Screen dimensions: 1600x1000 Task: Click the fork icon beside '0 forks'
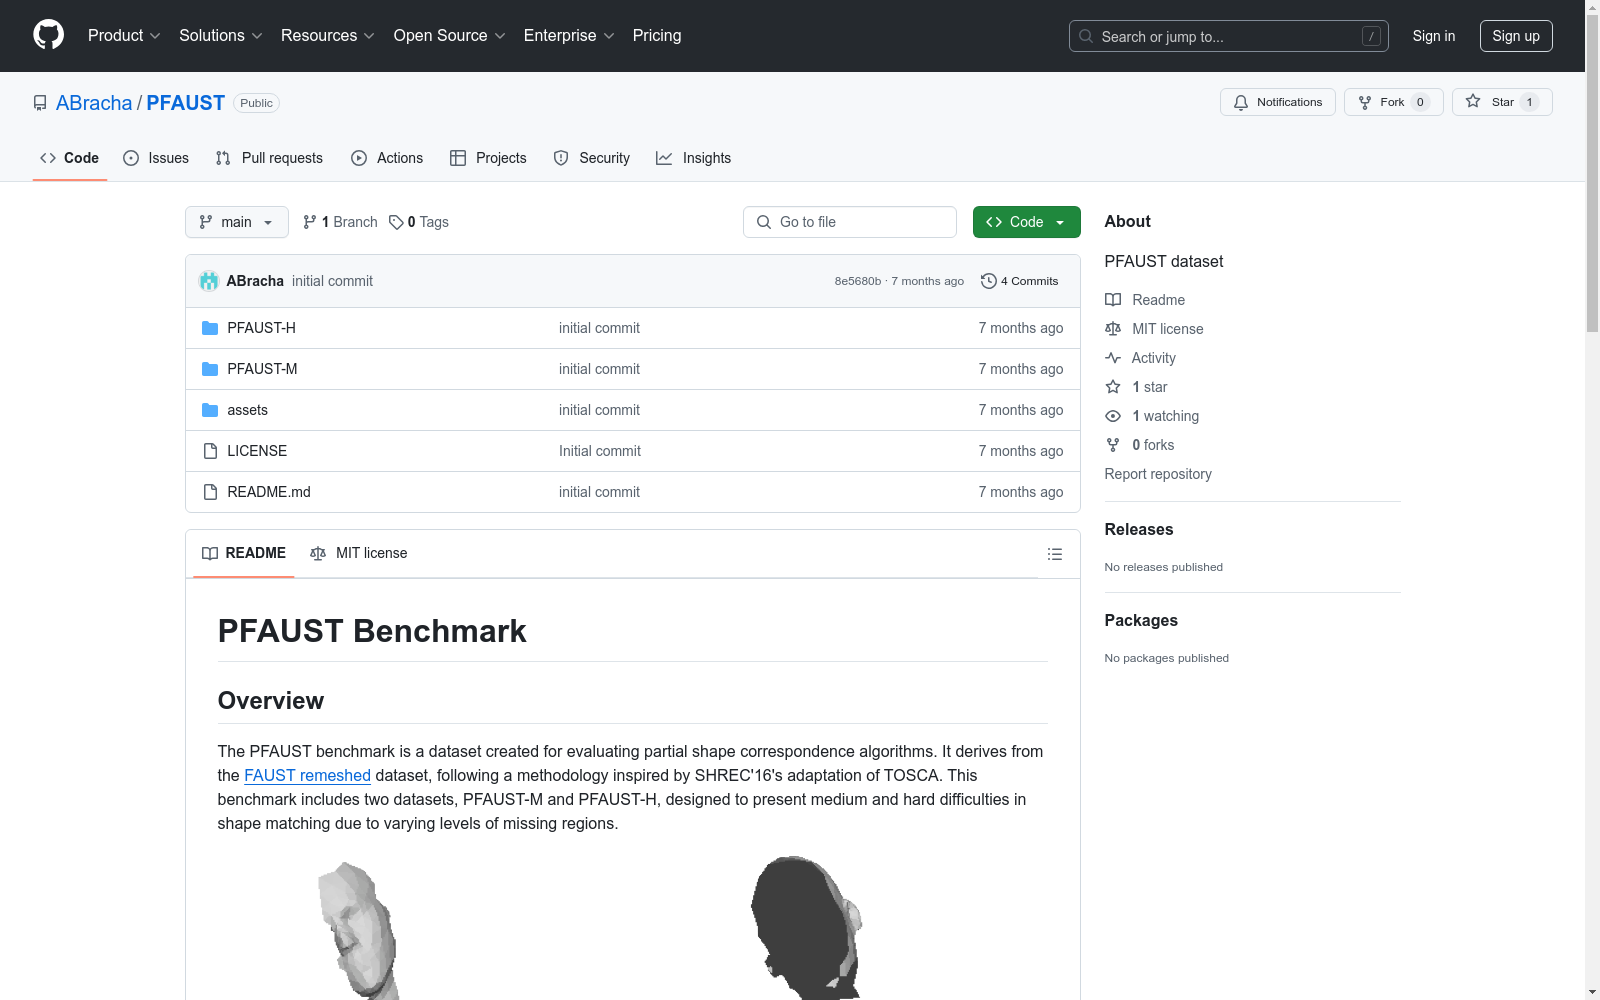click(x=1113, y=445)
